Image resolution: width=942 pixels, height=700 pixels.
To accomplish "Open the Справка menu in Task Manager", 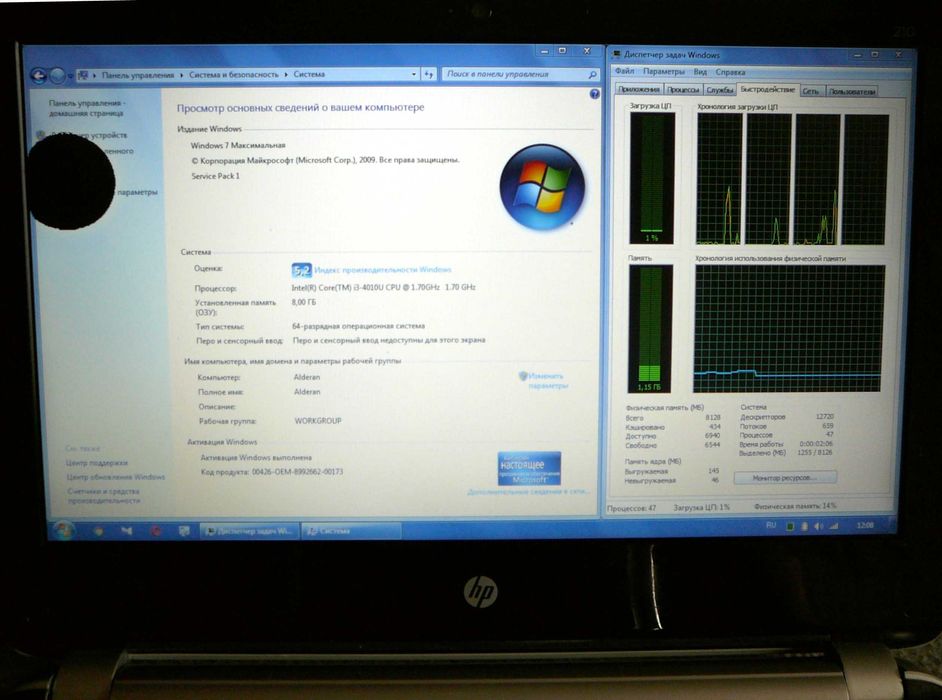I will click(730, 72).
